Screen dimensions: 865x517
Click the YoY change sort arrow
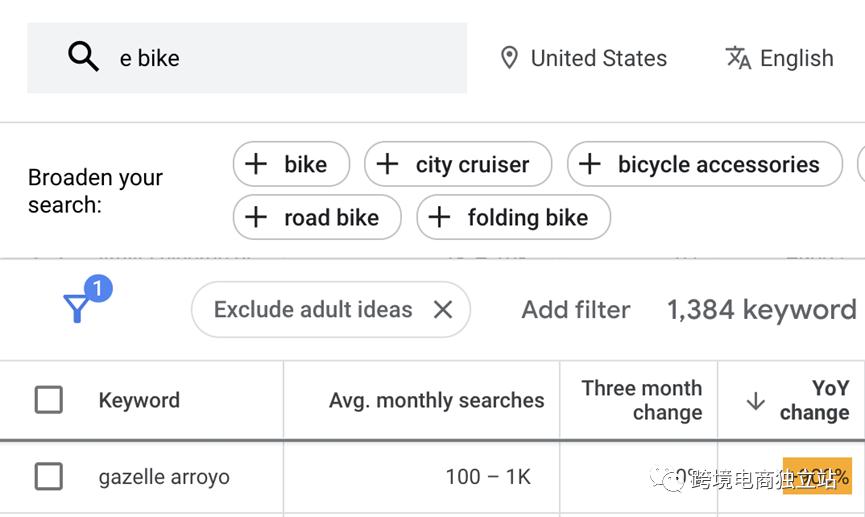pyautogui.click(x=756, y=401)
